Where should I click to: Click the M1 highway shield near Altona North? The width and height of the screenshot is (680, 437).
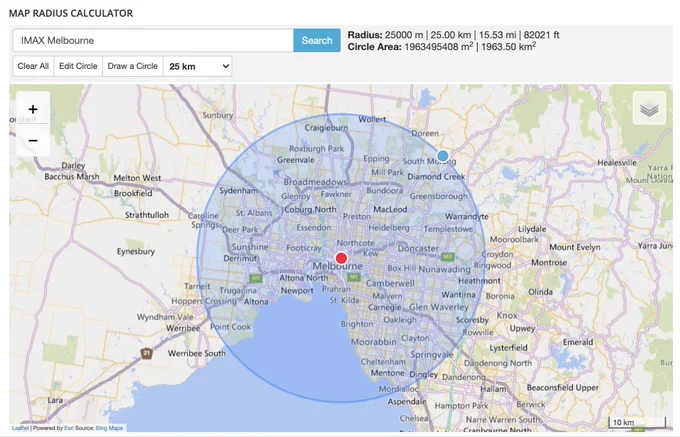coord(255,278)
